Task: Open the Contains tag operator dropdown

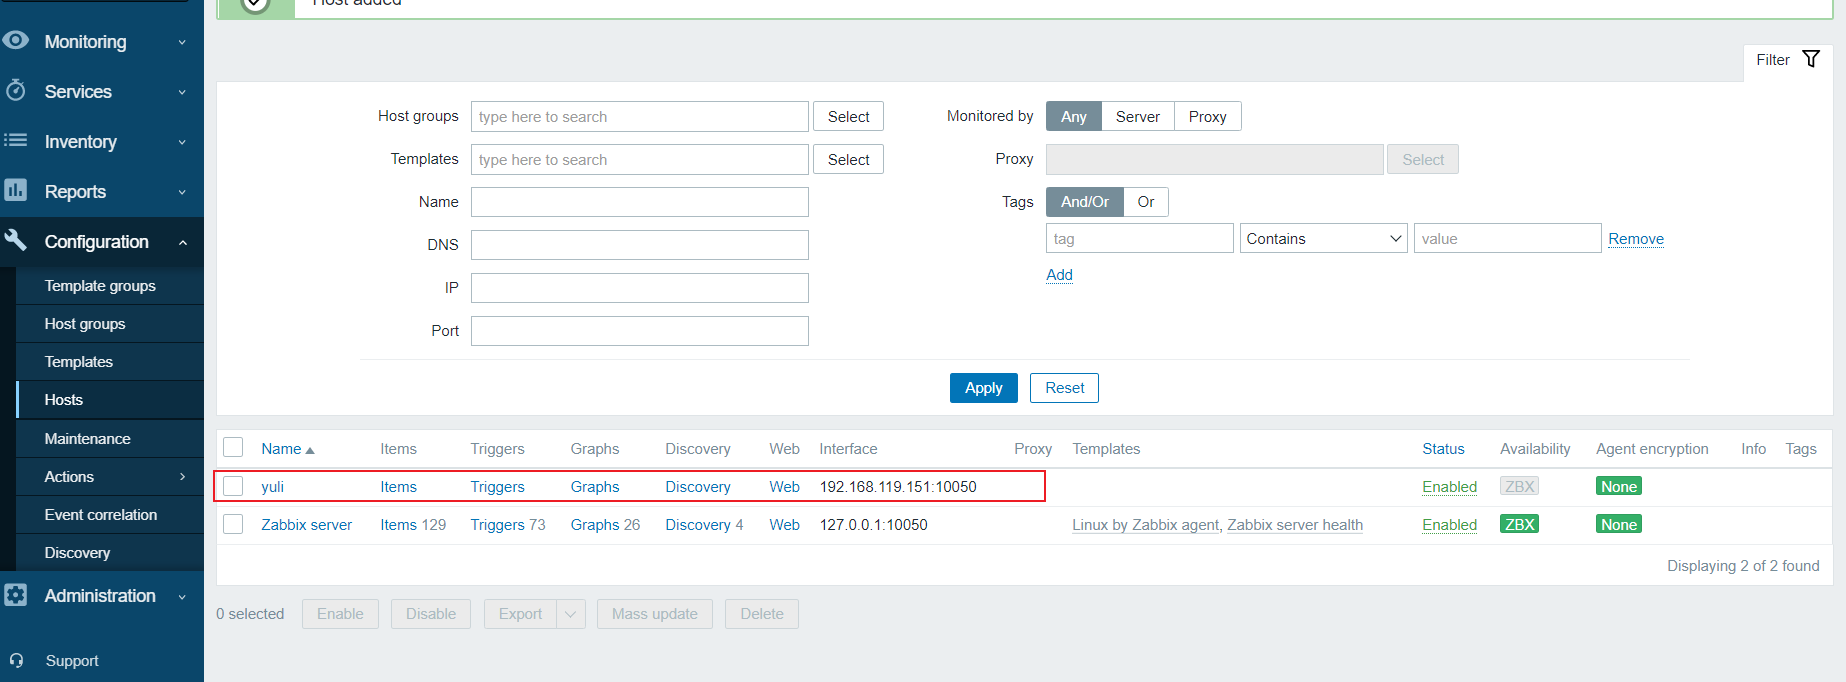Action: pos(1324,238)
